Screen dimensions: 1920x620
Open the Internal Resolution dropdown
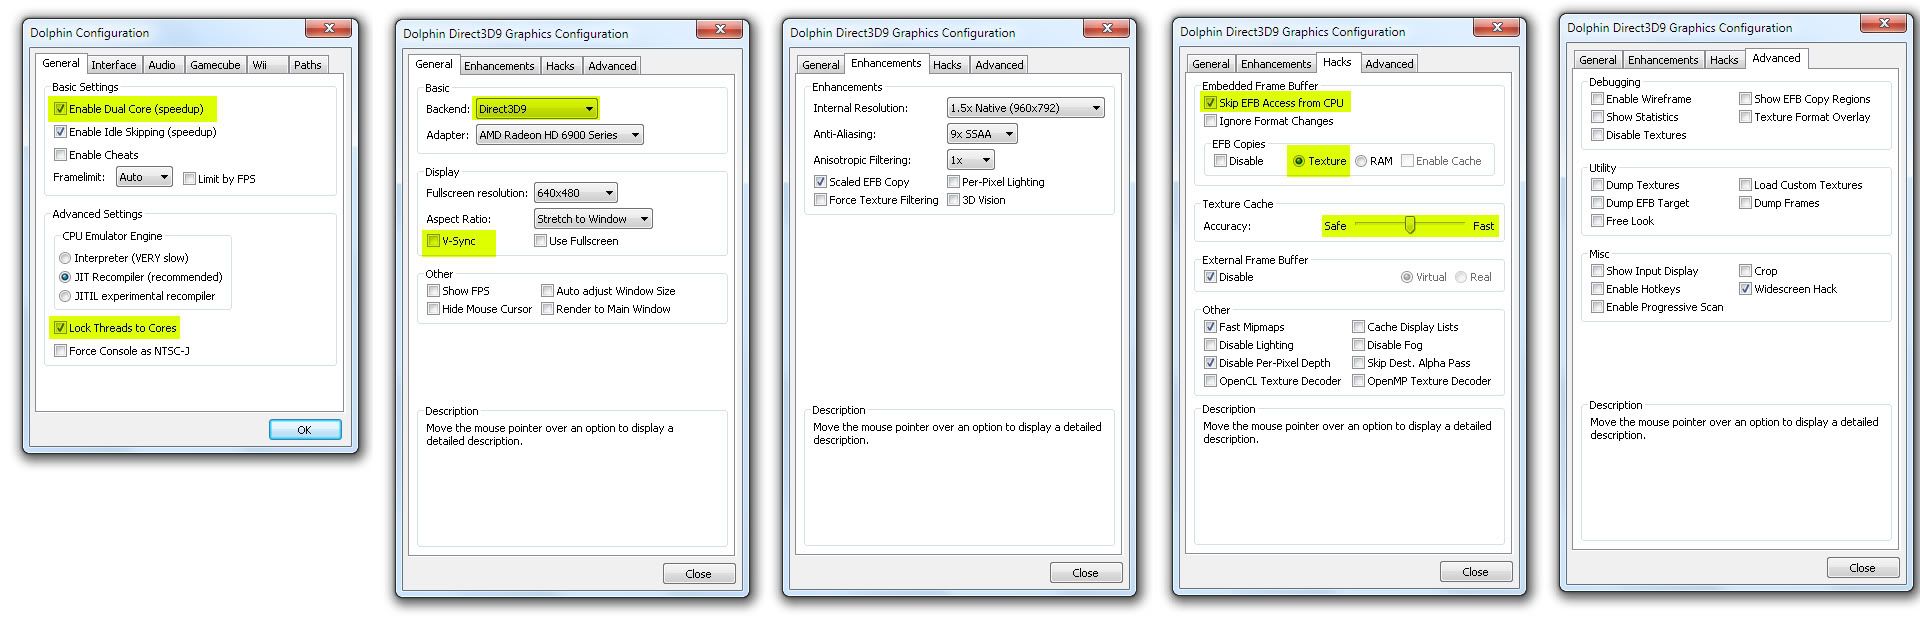1025,108
